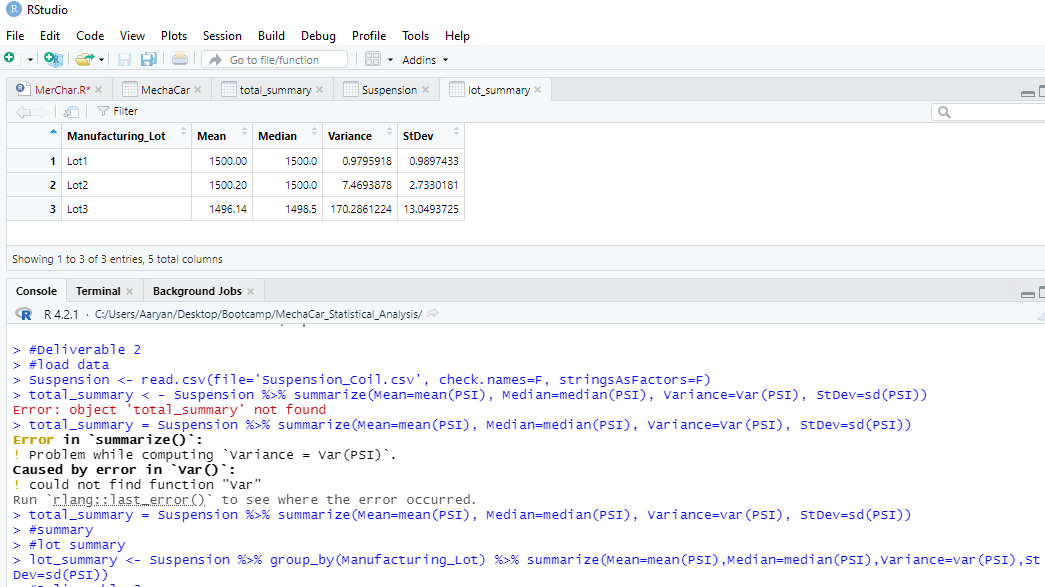This screenshot has width=1045, height=587.
Task: Click the Save current document icon
Action: point(124,59)
